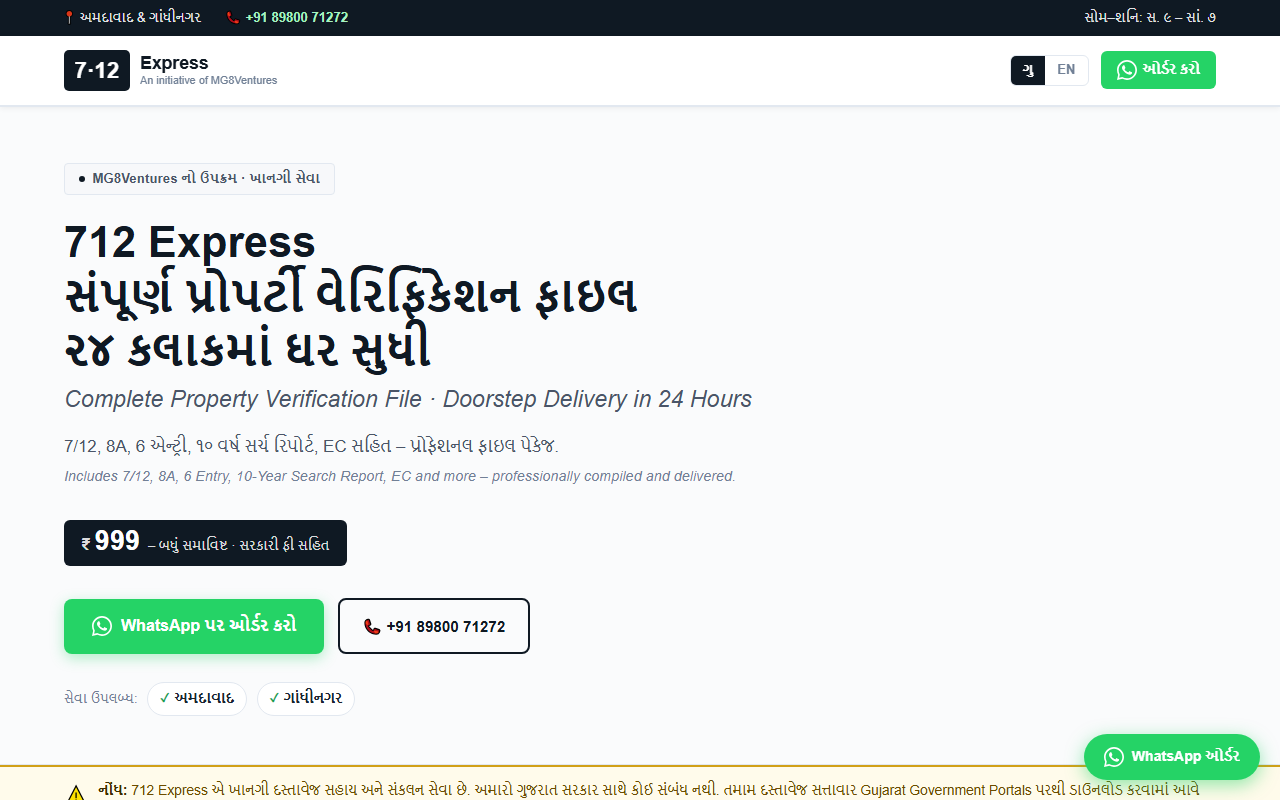Call +91 89800 71272 from top bar
Screen dimensions: 1280x800
297,17
